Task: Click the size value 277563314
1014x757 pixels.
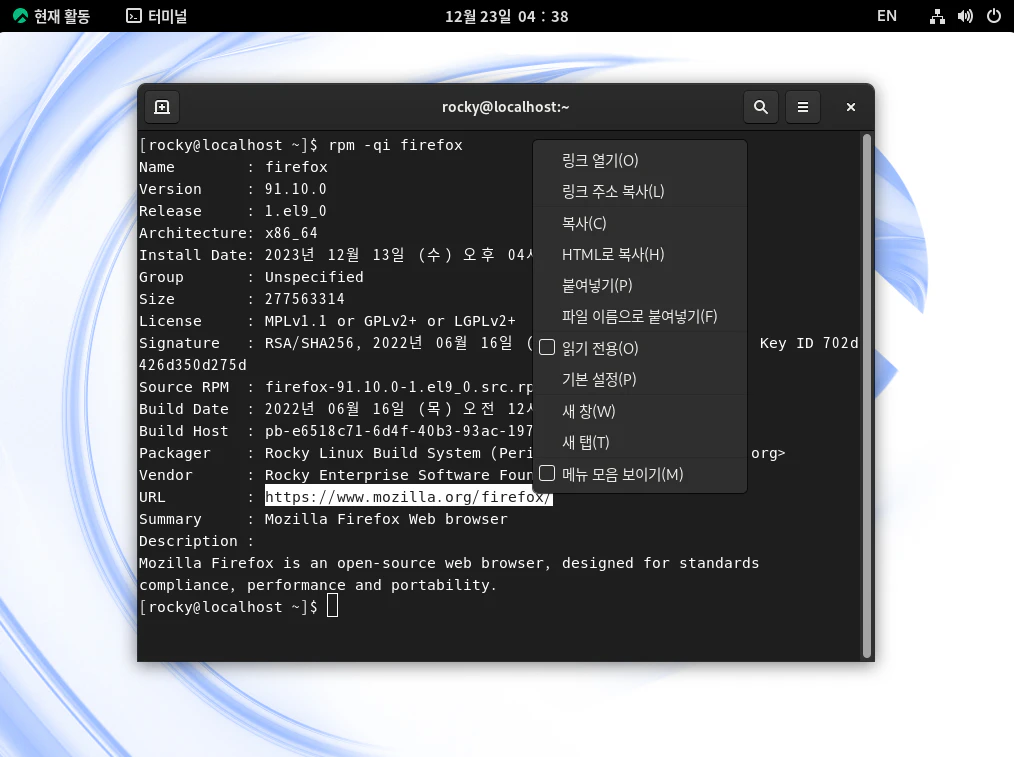Action: point(305,299)
